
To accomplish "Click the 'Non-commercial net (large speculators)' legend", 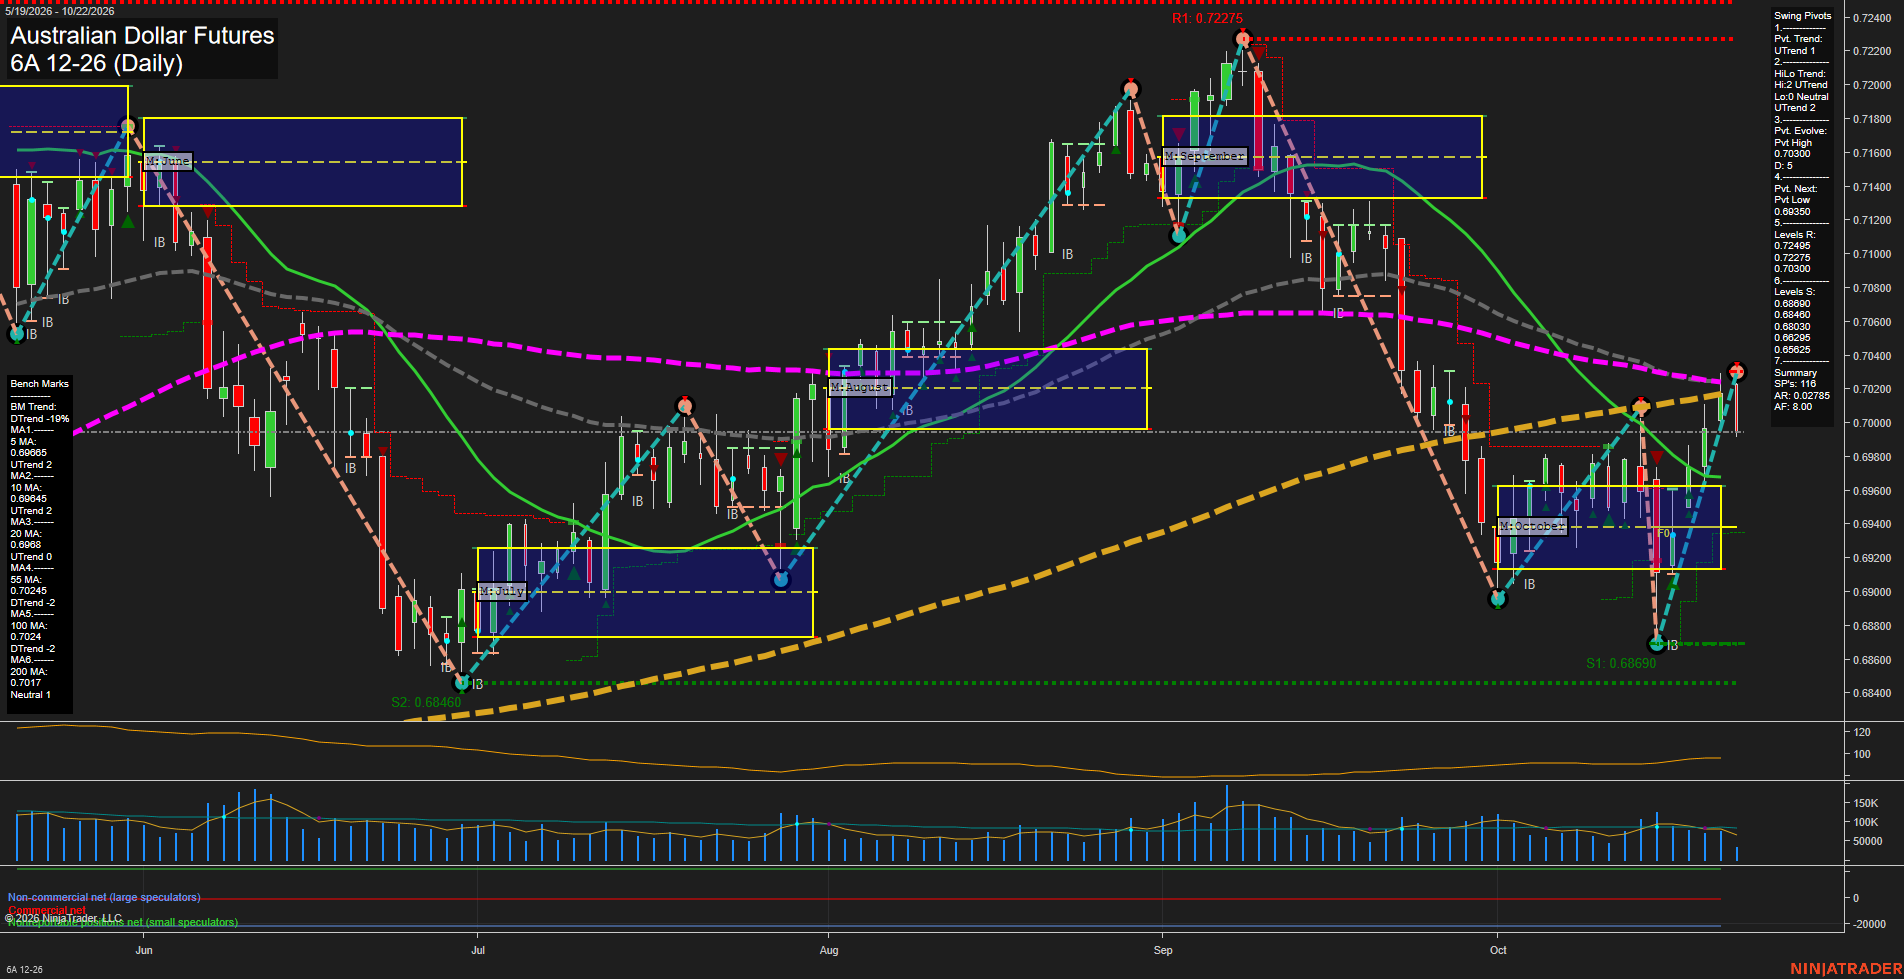I will [x=104, y=898].
